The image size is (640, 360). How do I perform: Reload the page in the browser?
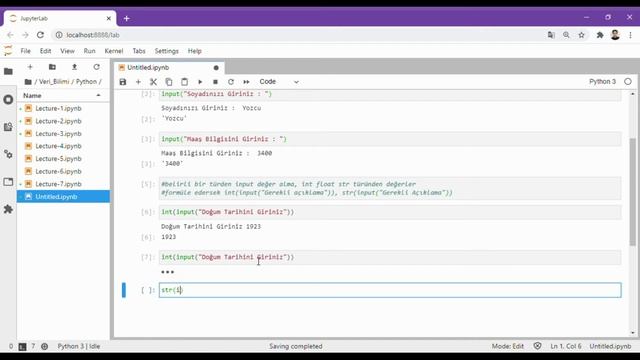pyautogui.click(x=40, y=35)
